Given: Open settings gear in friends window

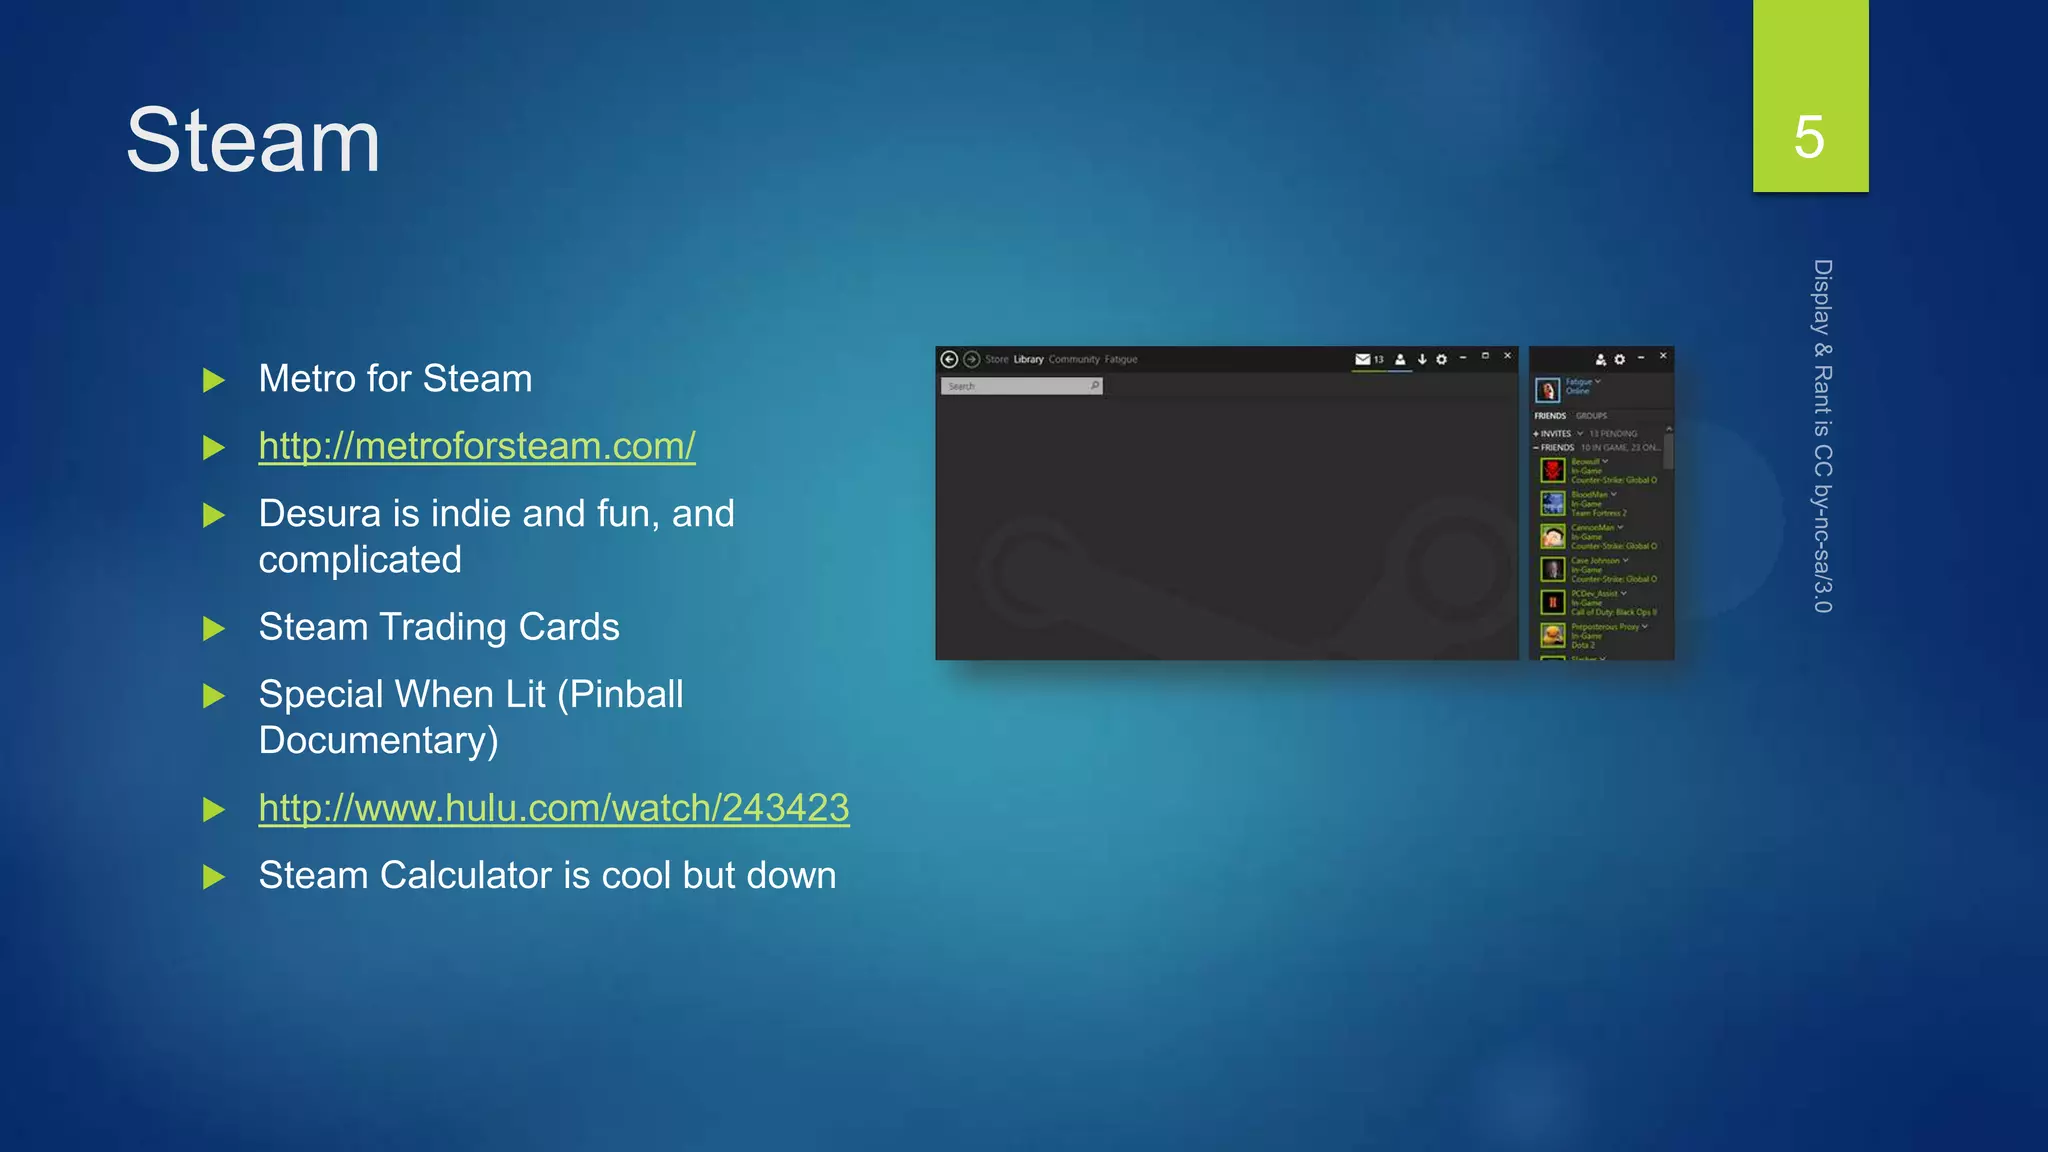Looking at the screenshot, I should pyautogui.click(x=1620, y=359).
